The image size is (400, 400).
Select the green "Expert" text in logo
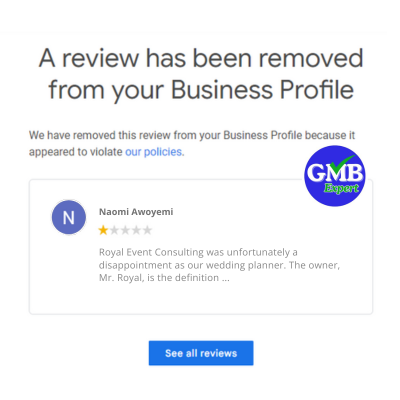point(341,189)
